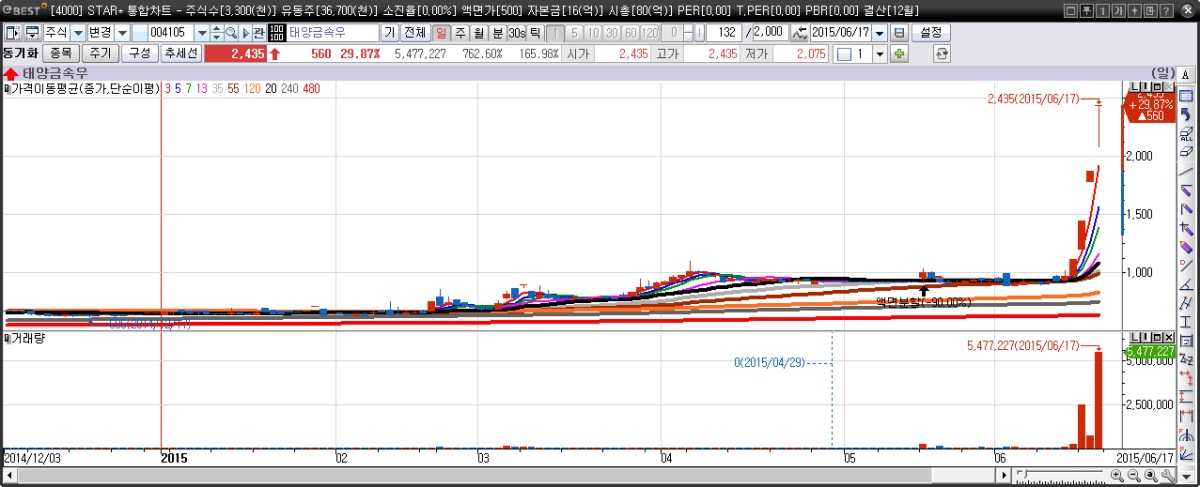Click the 추세선 tab button
This screenshot has width=1200, height=487.
pyautogui.click(x=181, y=53)
